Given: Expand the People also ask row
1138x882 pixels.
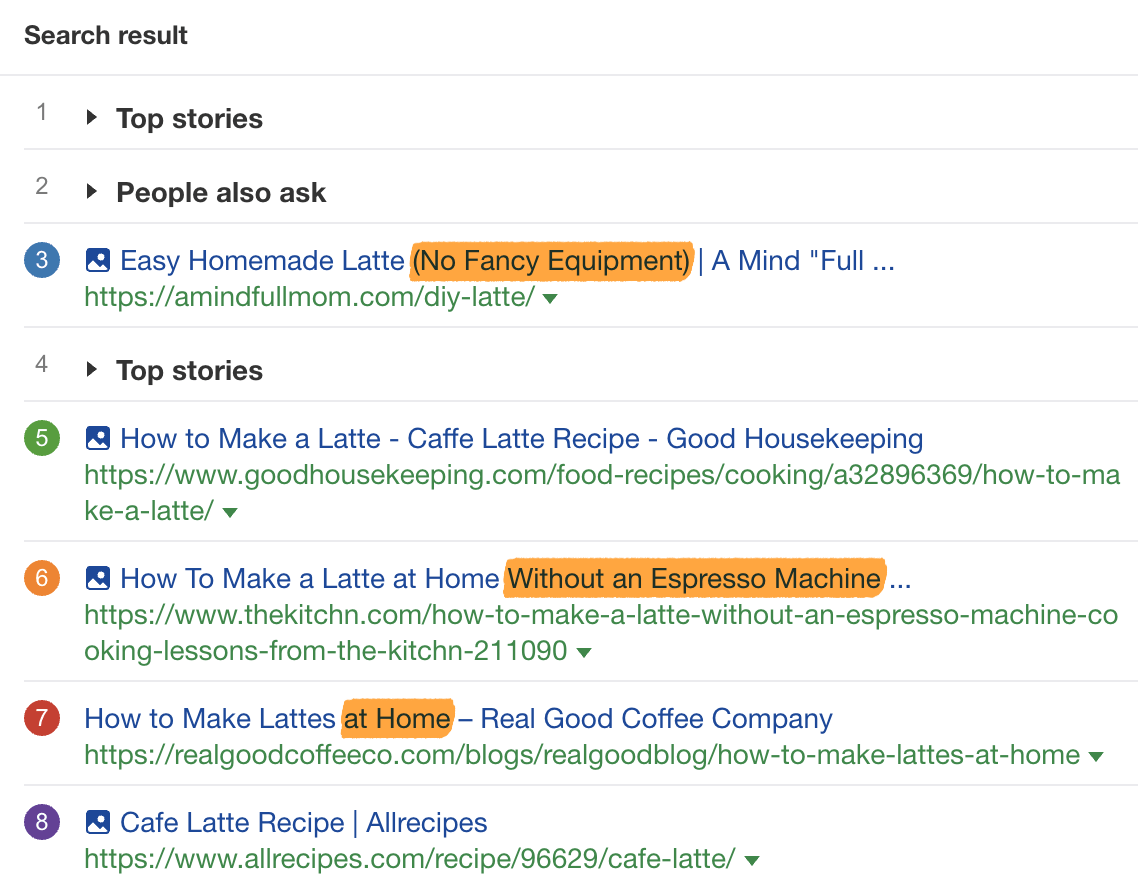Looking at the screenshot, I should pos(92,192).
